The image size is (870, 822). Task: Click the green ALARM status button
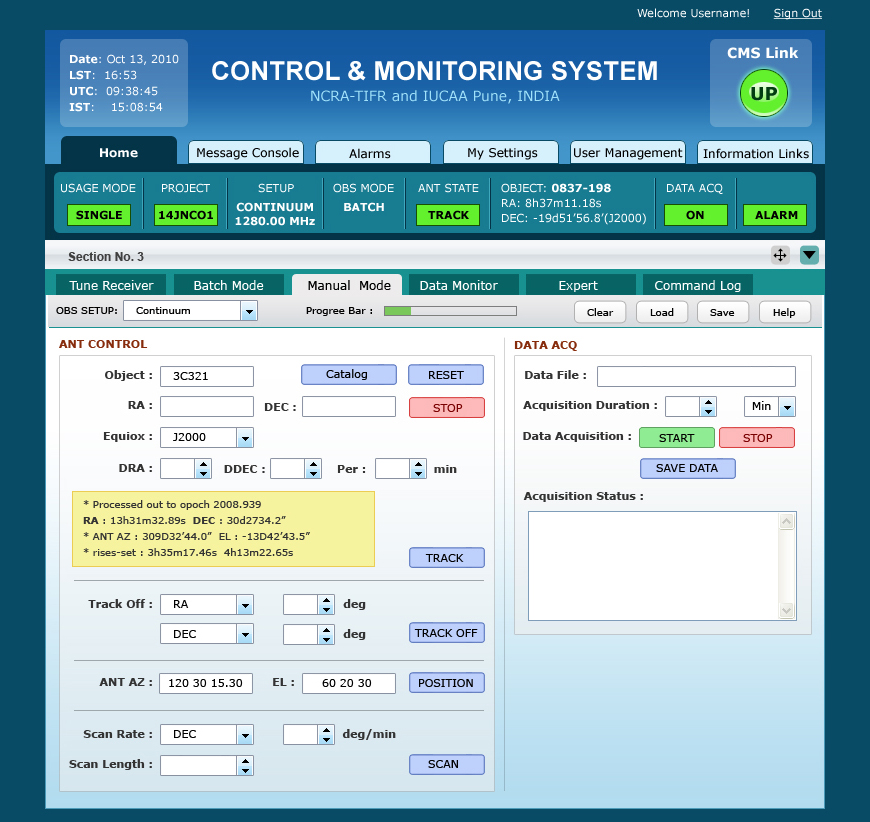(x=775, y=215)
